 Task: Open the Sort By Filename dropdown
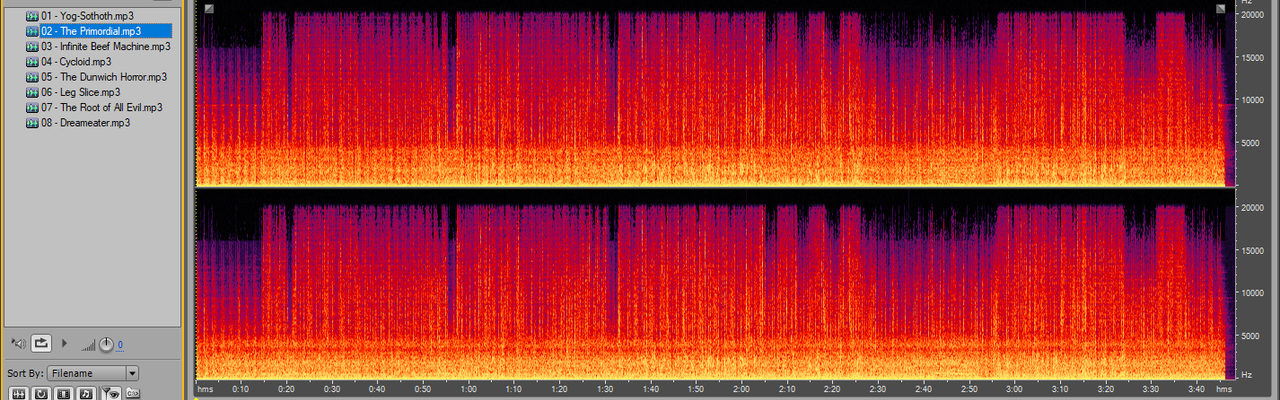pos(93,373)
